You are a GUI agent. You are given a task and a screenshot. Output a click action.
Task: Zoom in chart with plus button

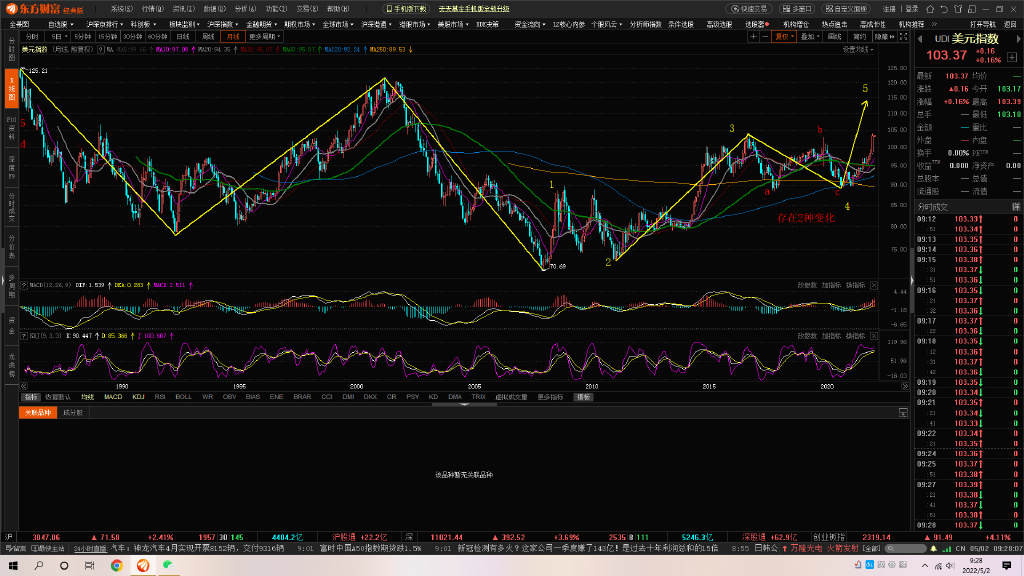[753, 36]
